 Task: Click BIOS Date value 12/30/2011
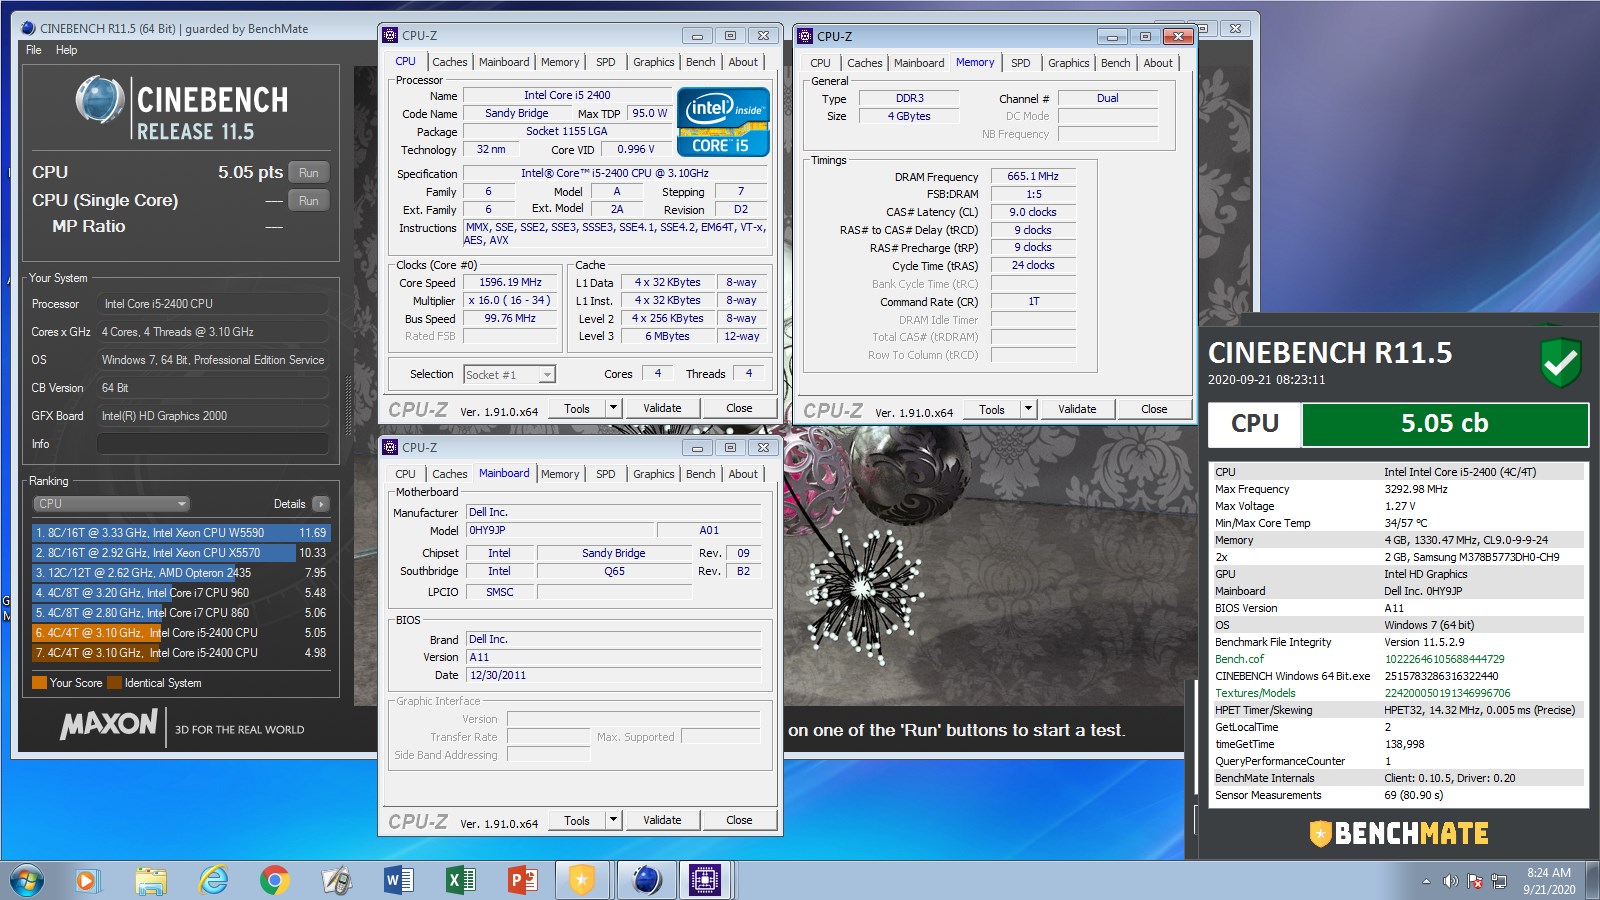pyautogui.click(x=613, y=675)
